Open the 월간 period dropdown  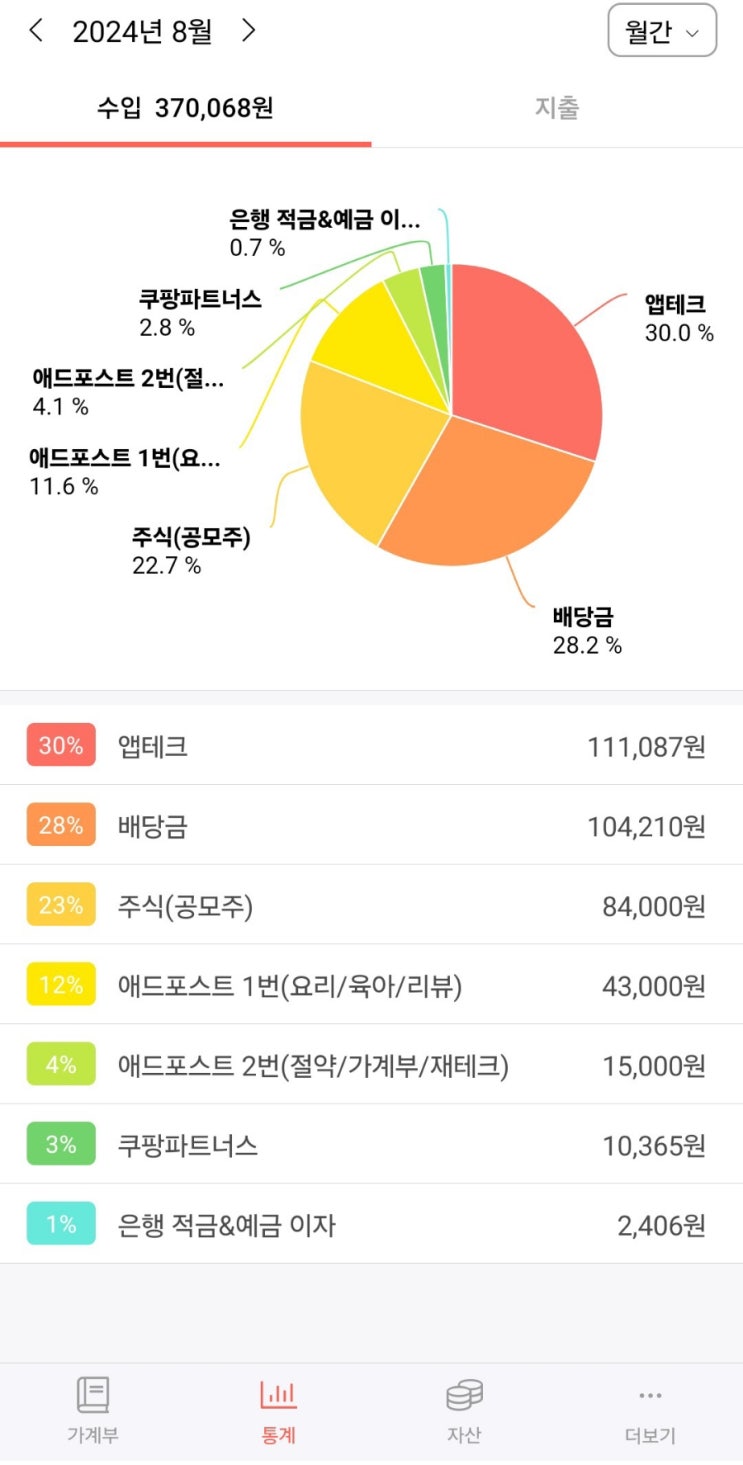[x=662, y=31]
